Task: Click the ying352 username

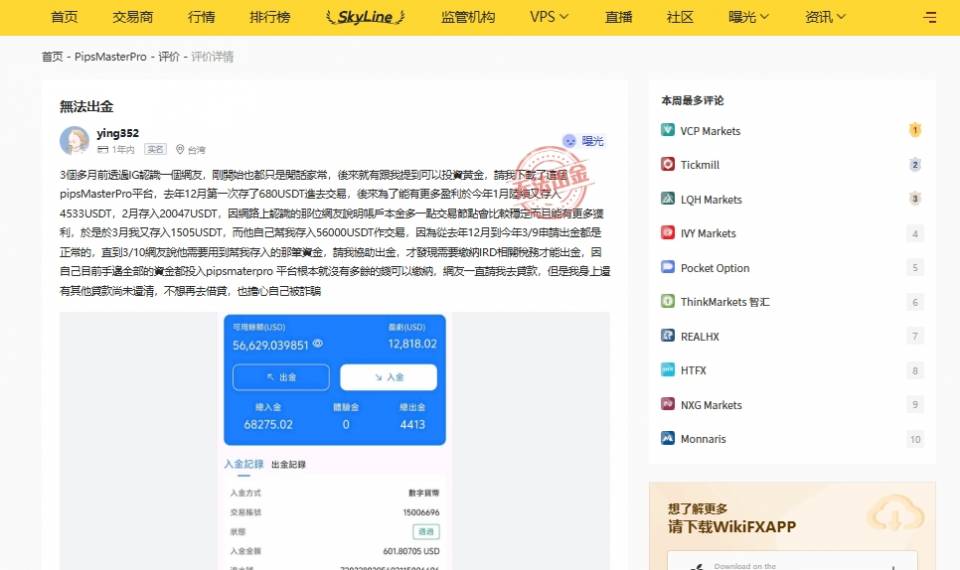Action: pyautogui.click(x=118, y=133)
